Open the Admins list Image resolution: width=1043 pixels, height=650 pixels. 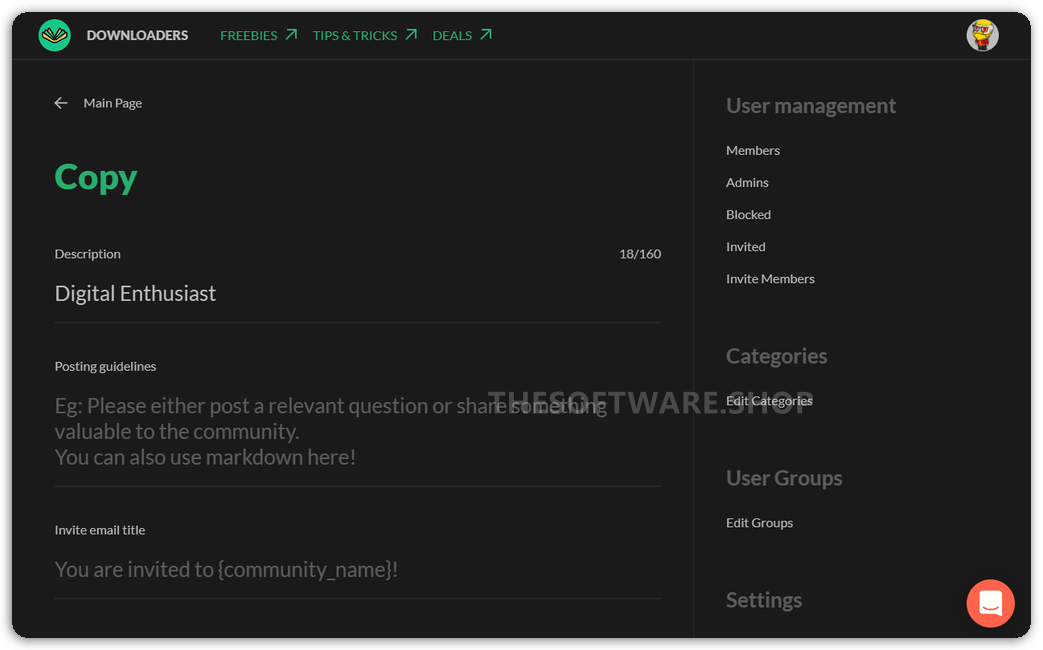click(x=747, y=182)
